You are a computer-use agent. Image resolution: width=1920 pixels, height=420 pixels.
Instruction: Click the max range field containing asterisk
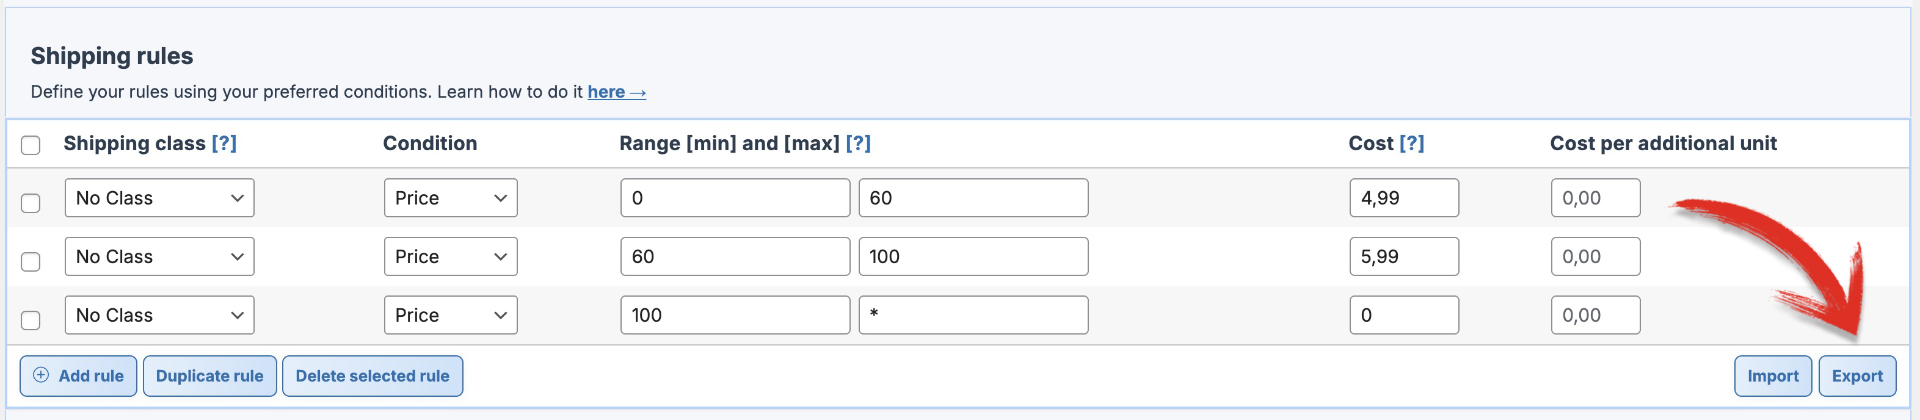pyautogui.click(x=973, y=316)
